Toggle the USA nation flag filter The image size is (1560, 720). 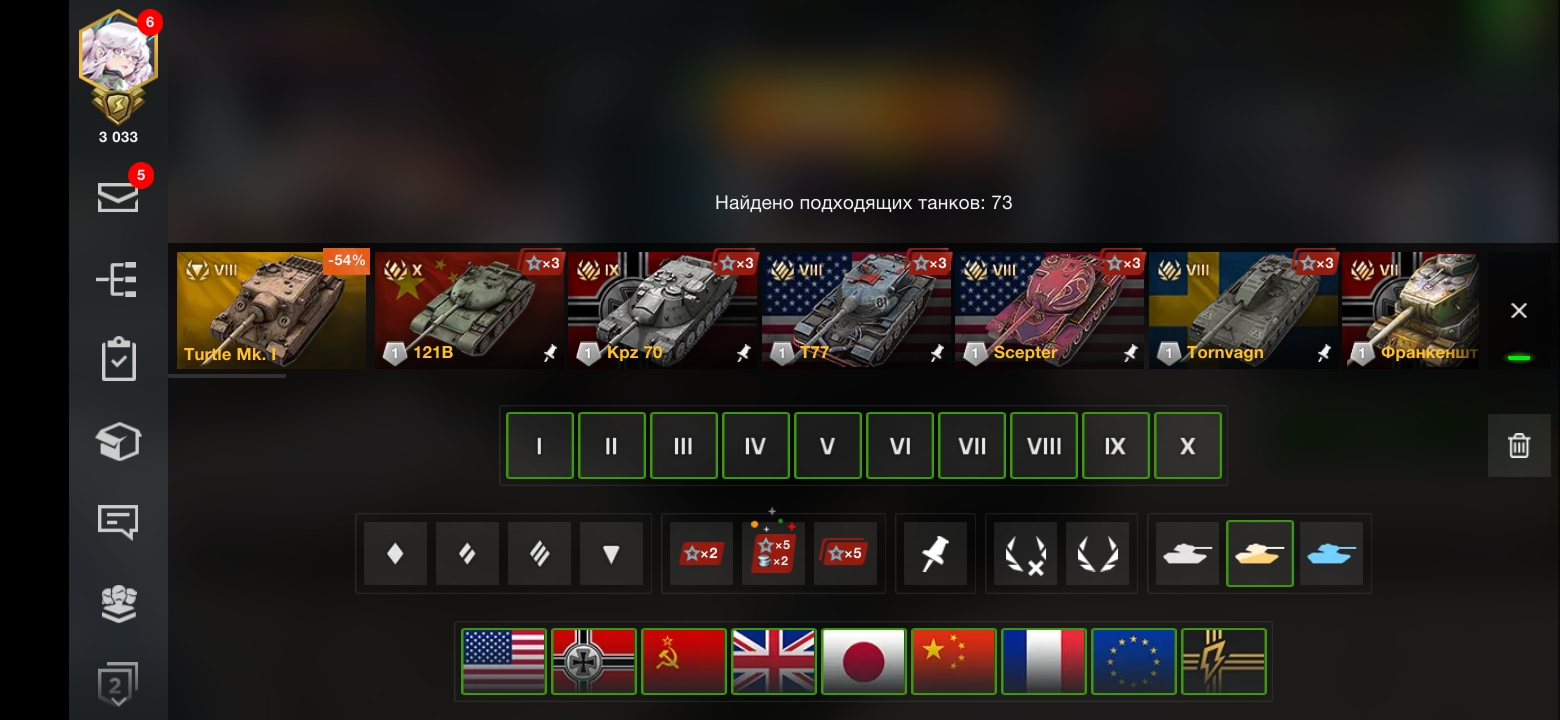point(504,661)
